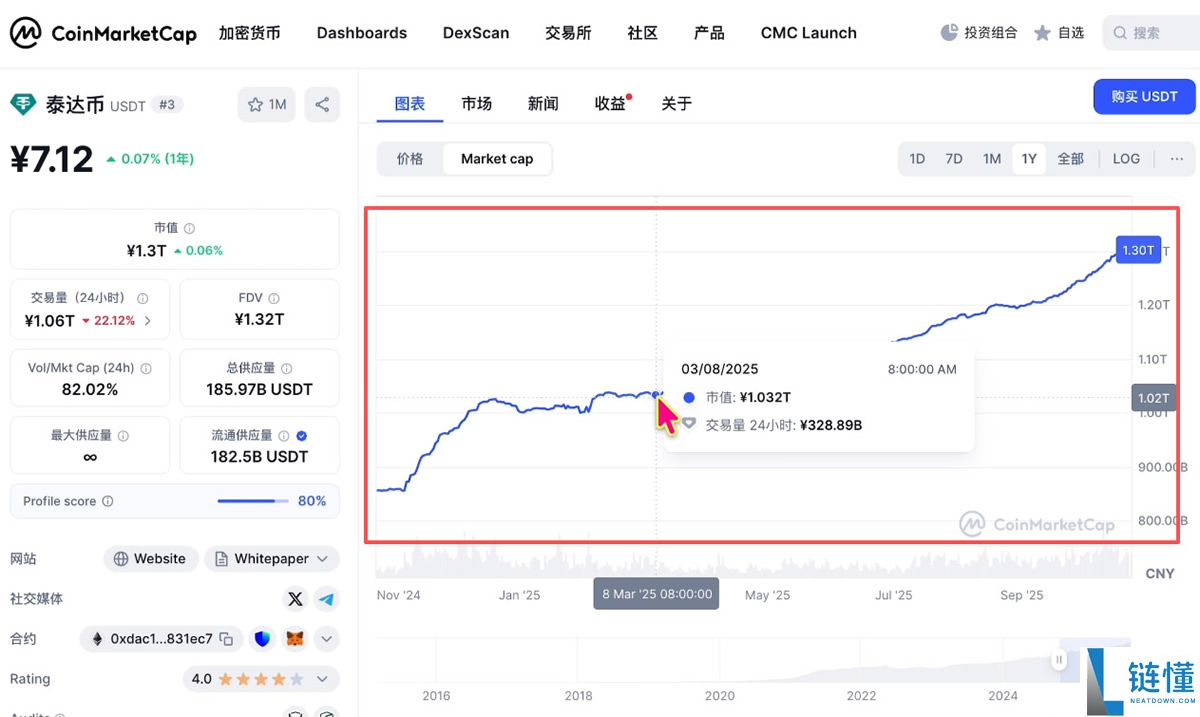1200x717 pixels.
Task: Open the Website link
Action: 151,559
